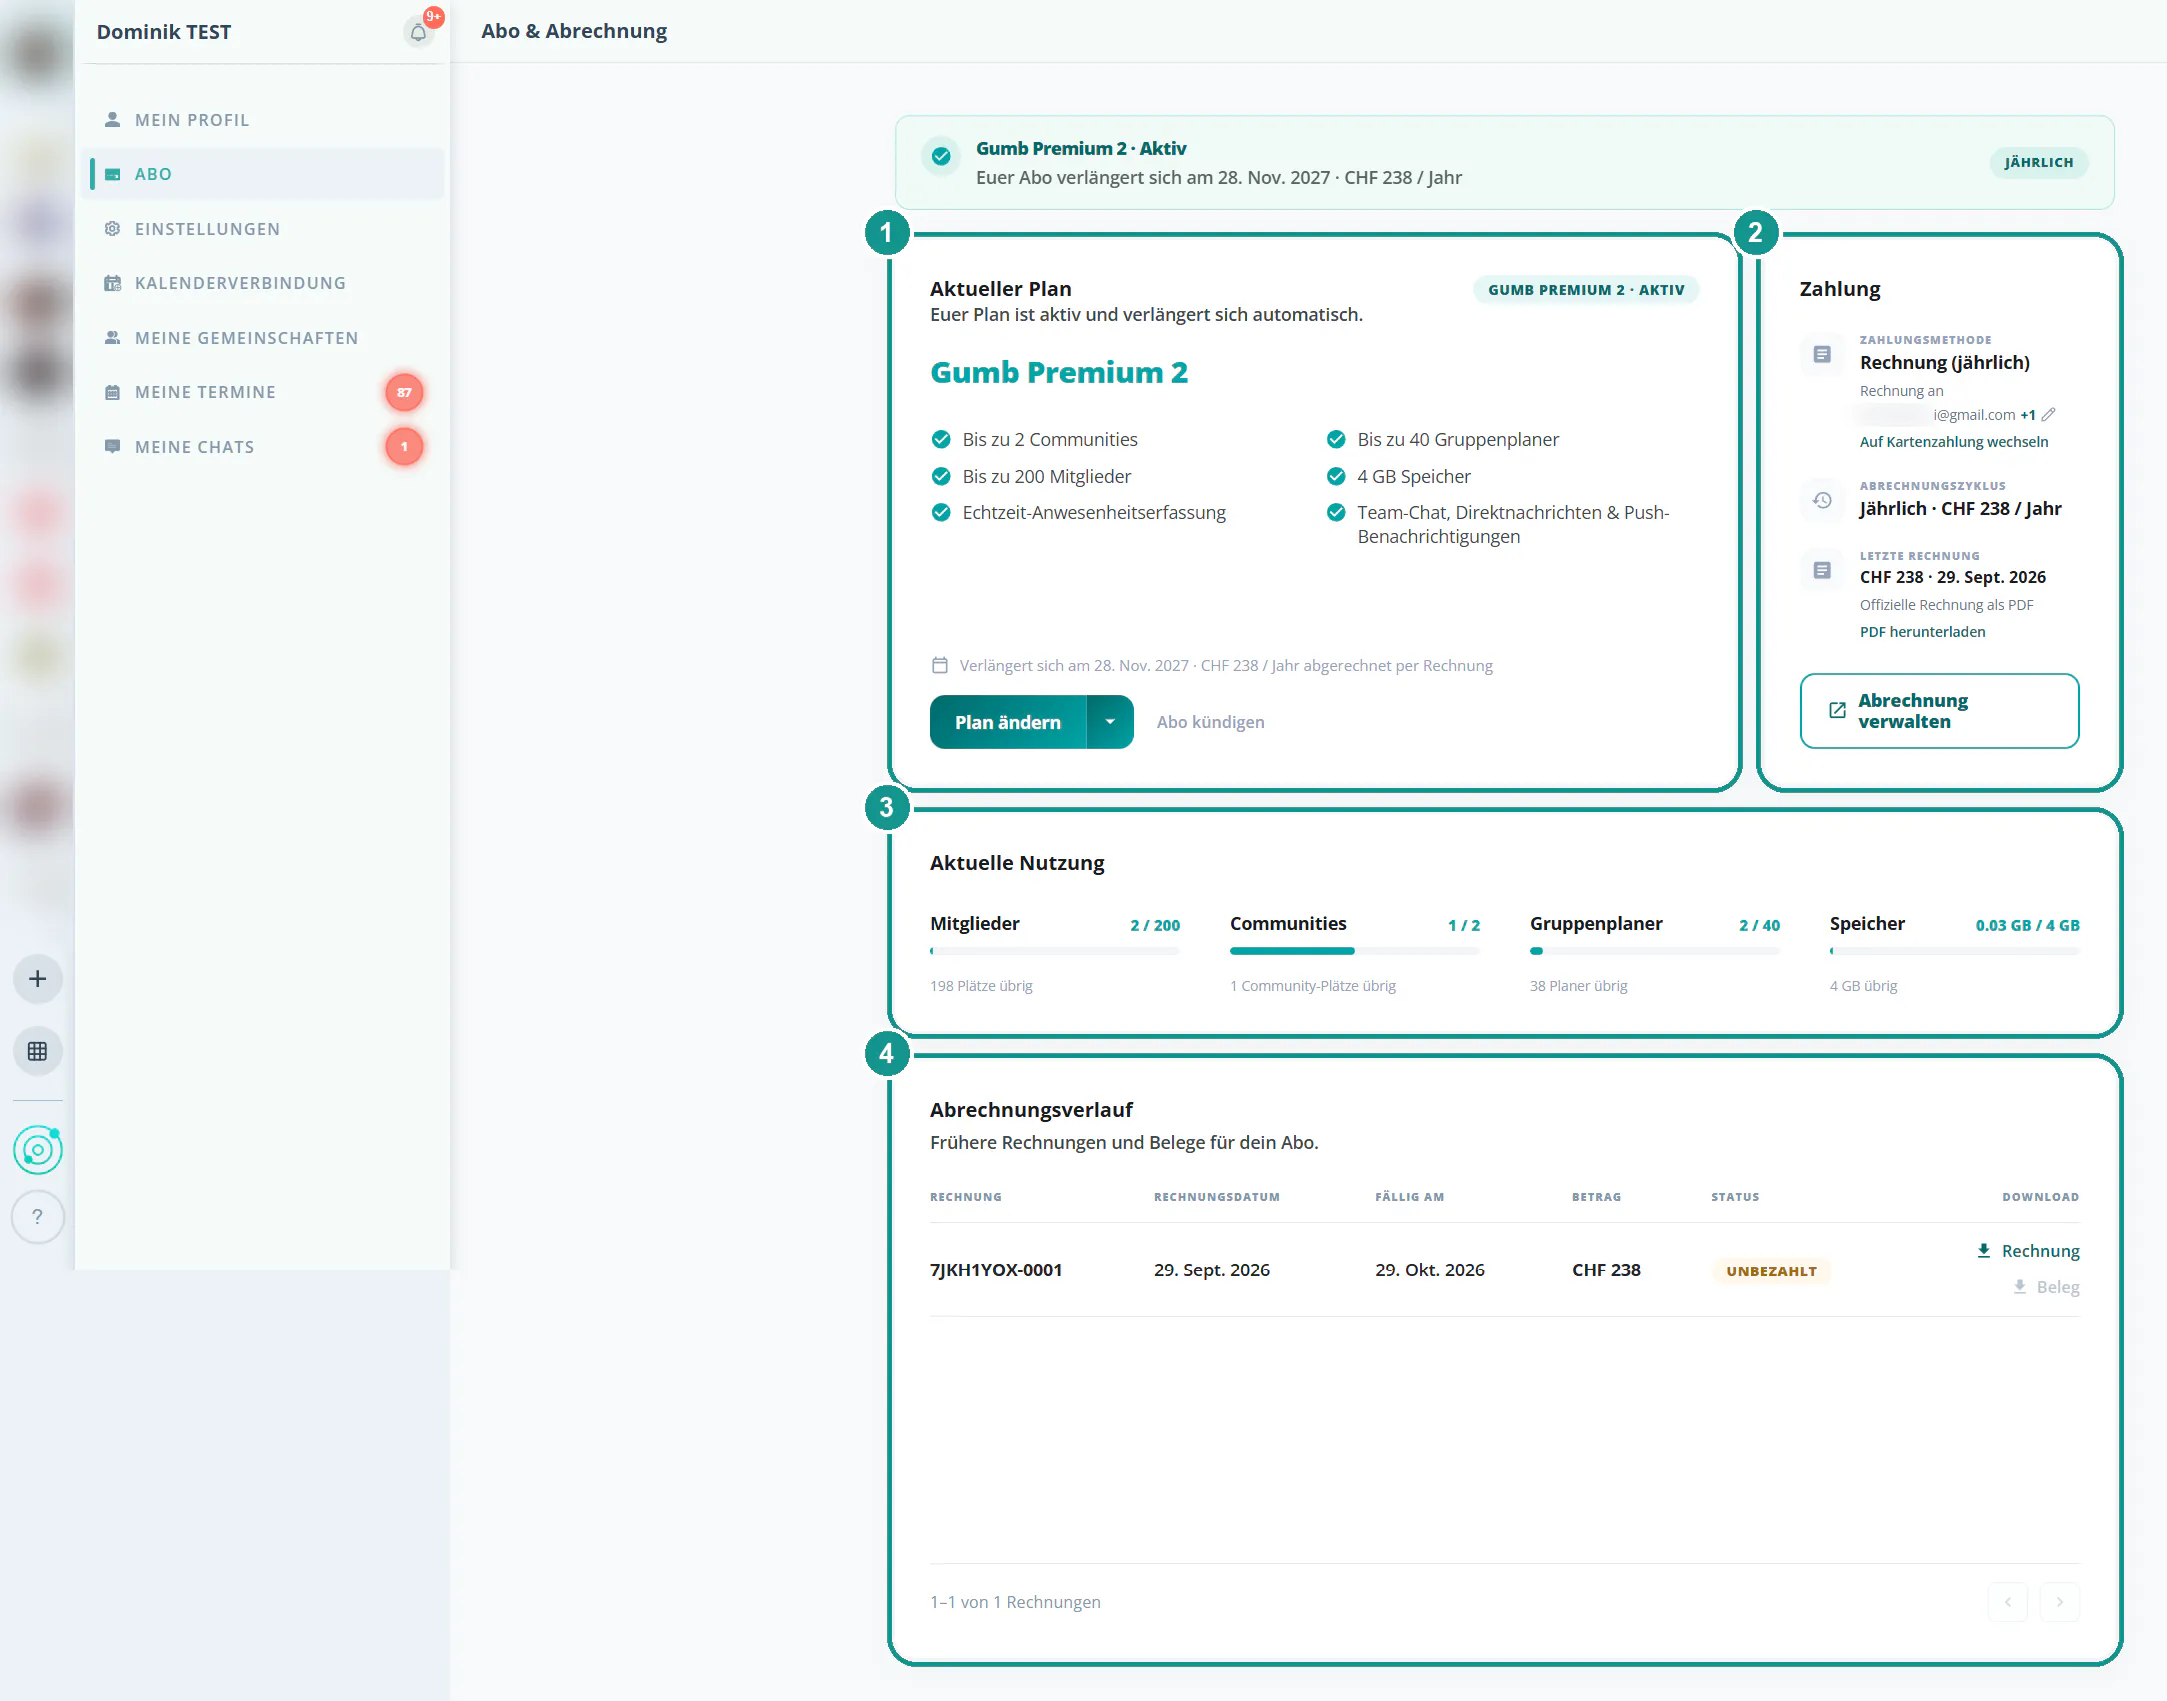Click the Communities usage progress bar
Screen dimensions: 2167x1701
(1355, 951)
